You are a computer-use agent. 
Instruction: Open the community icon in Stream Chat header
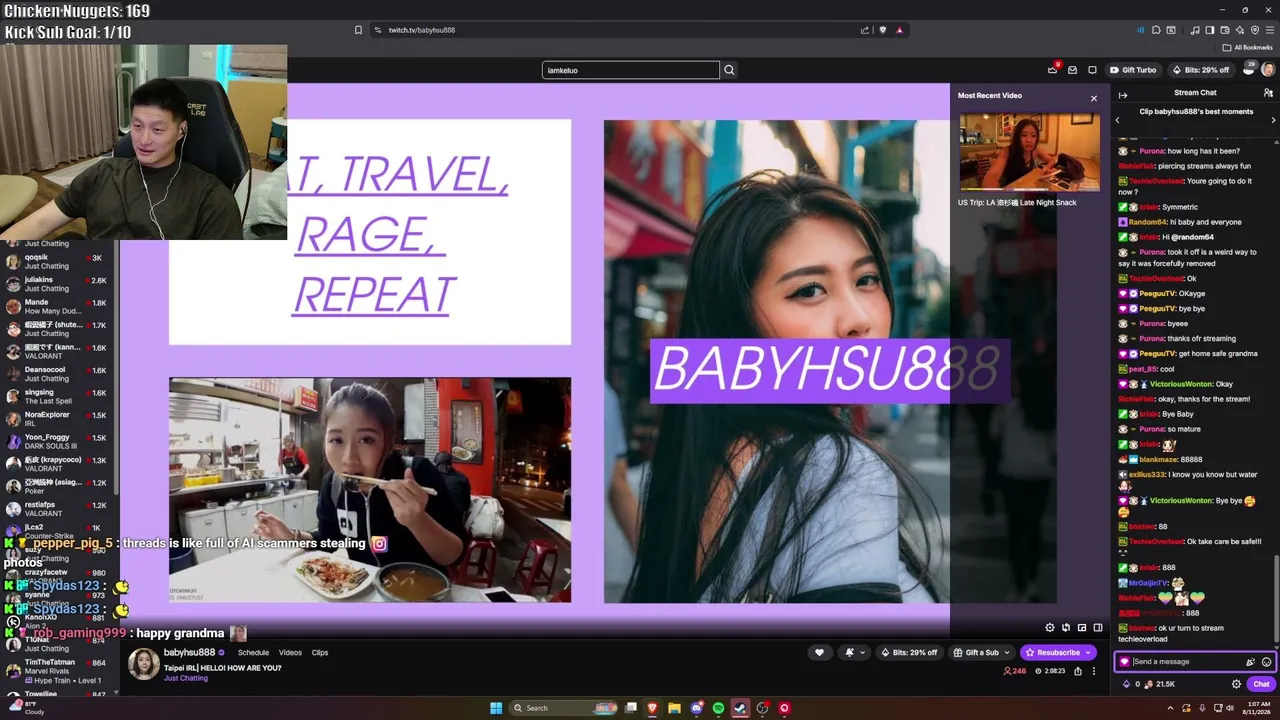pyautogui.click(x=1267, y=93)
